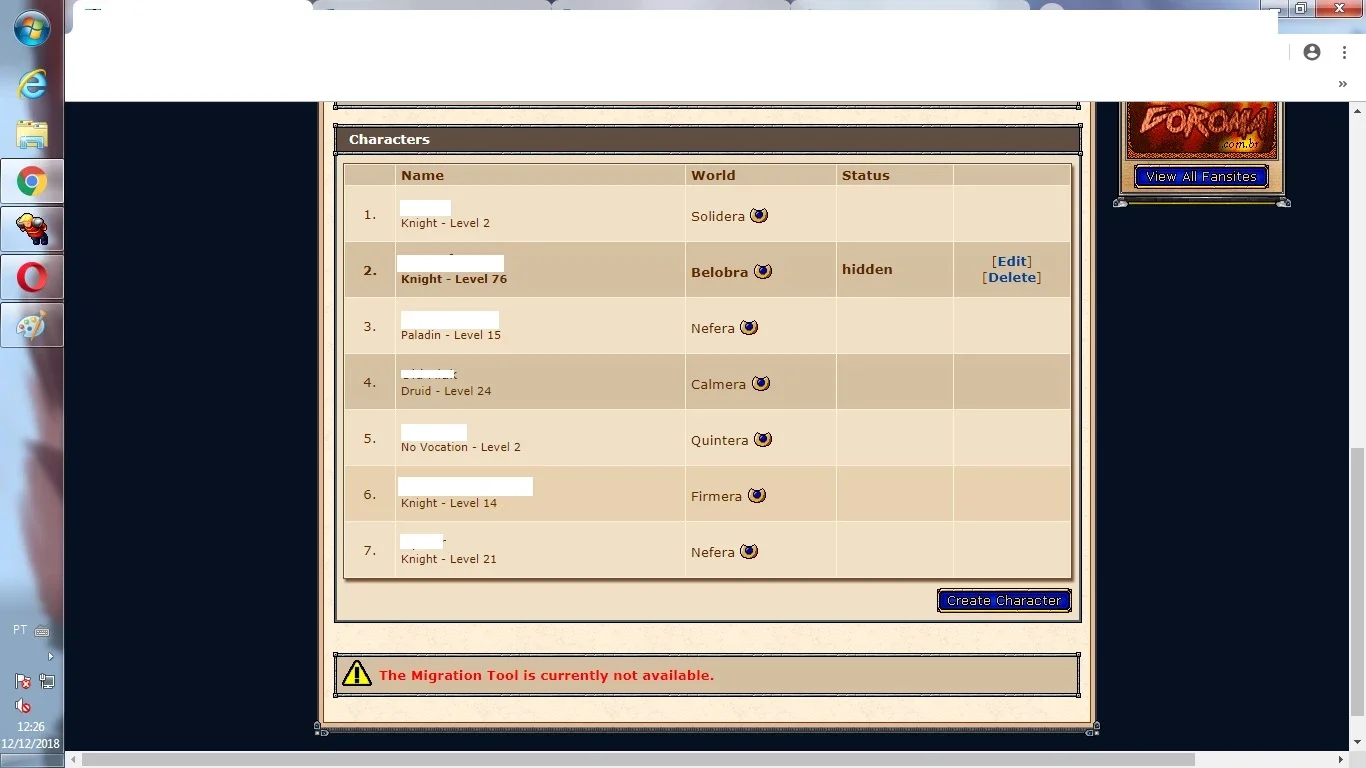Launch Opera browser from taskbar
The height and width of the screenshot is (768, 1366).
tap(32, 277)
